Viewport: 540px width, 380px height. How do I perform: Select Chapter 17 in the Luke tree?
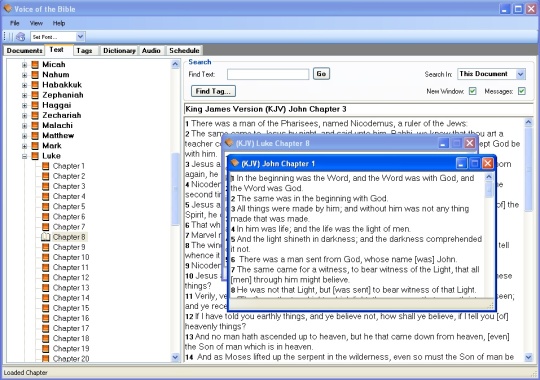point(71,328)
